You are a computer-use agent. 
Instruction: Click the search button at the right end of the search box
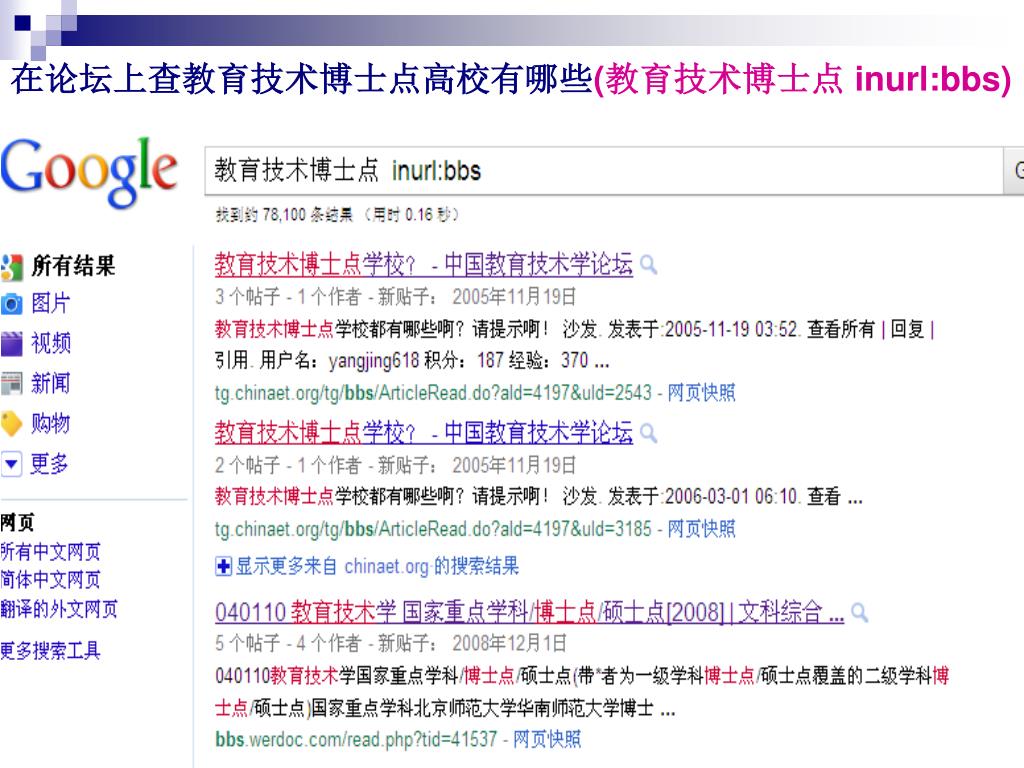1014,171
